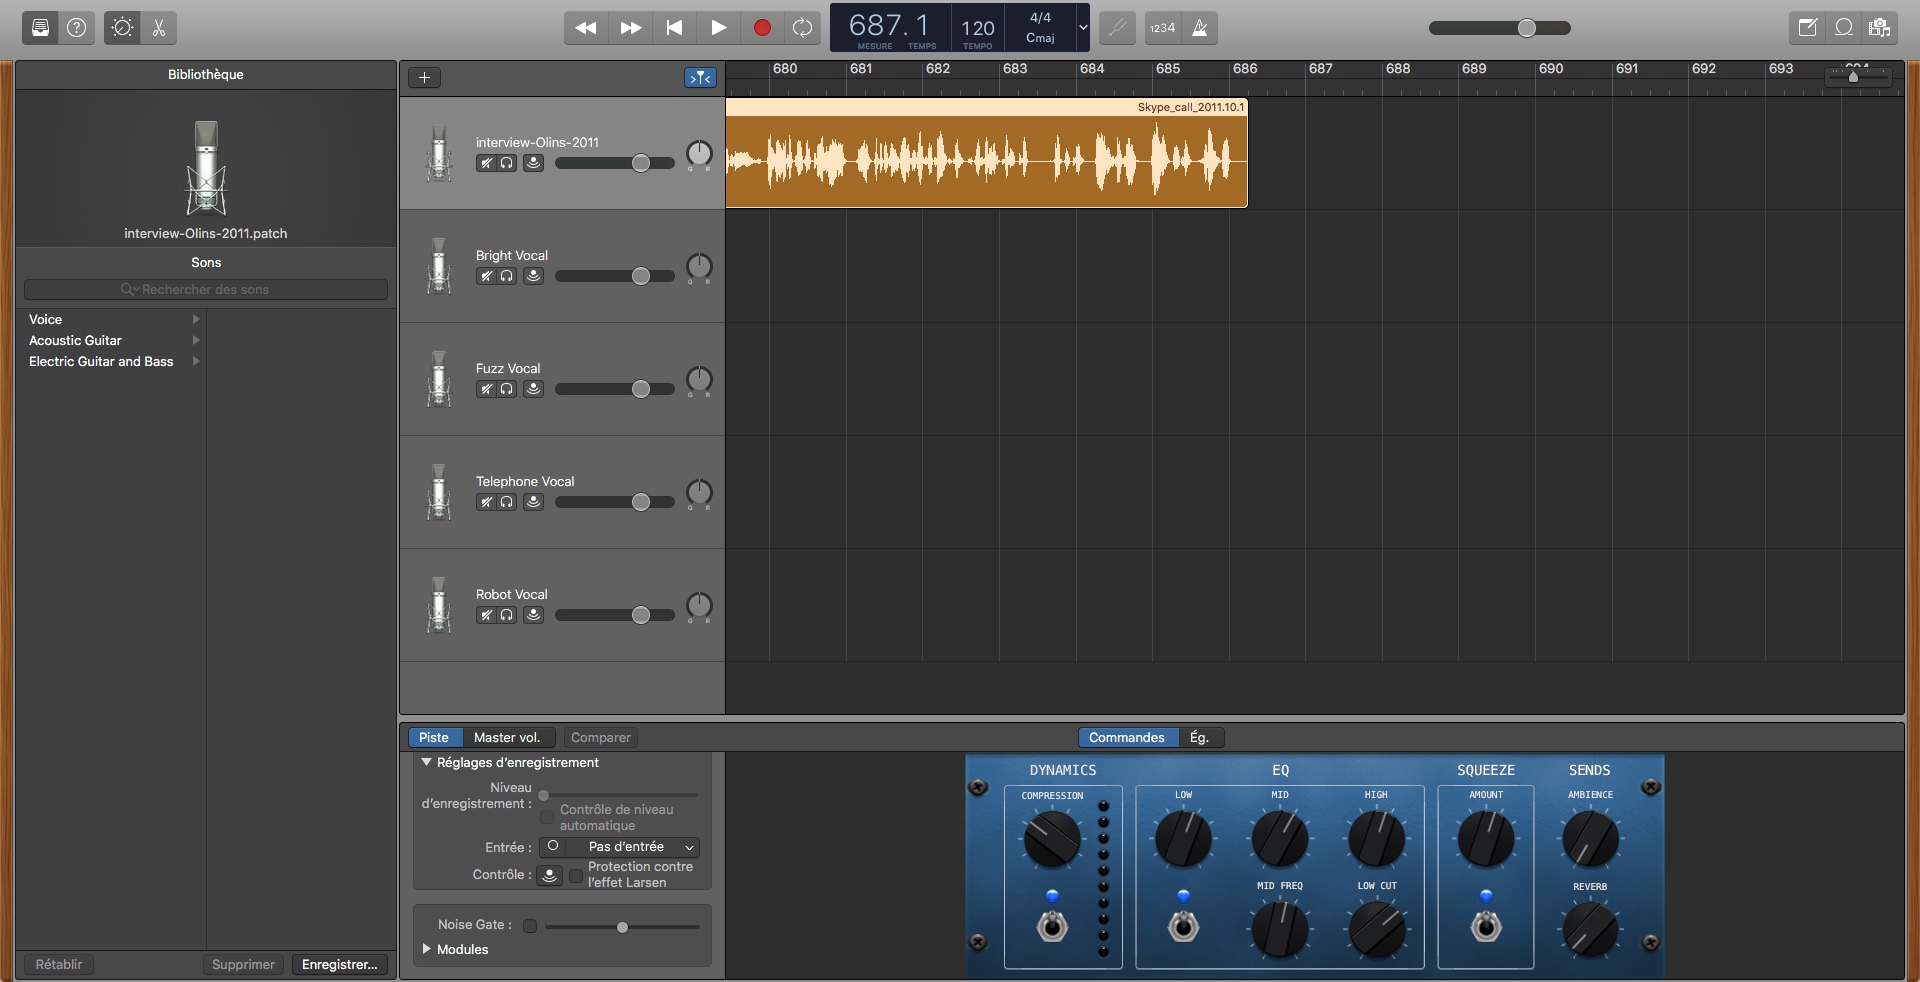Open Smart Controls dial icon
Viewport: 1920px width, 982px height.
click(122, 28)
